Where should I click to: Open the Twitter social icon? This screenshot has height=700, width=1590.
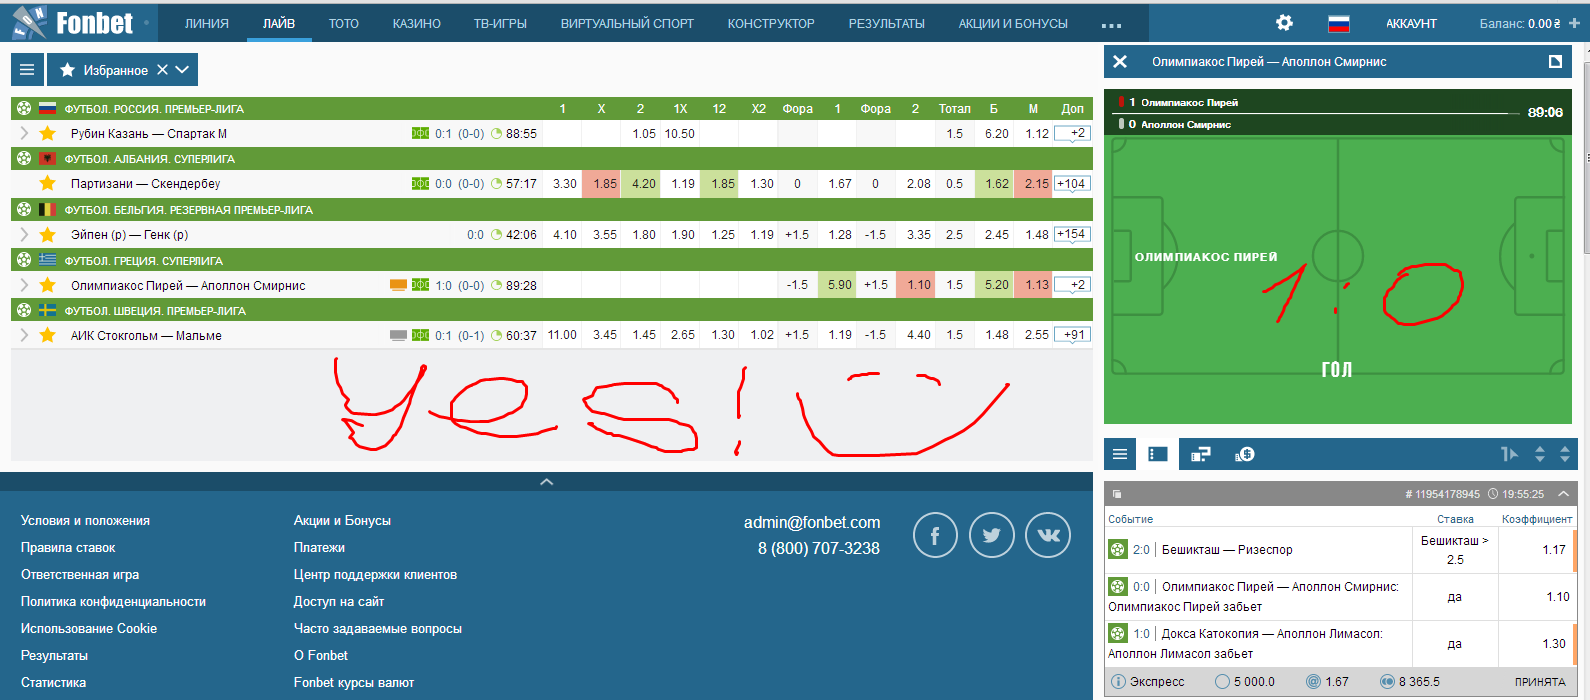point(991,535)
